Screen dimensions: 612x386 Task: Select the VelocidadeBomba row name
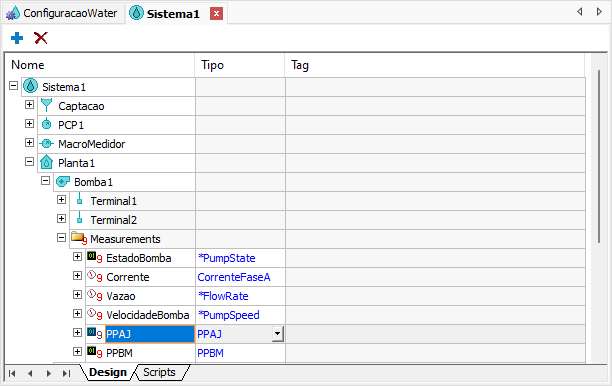148,315
